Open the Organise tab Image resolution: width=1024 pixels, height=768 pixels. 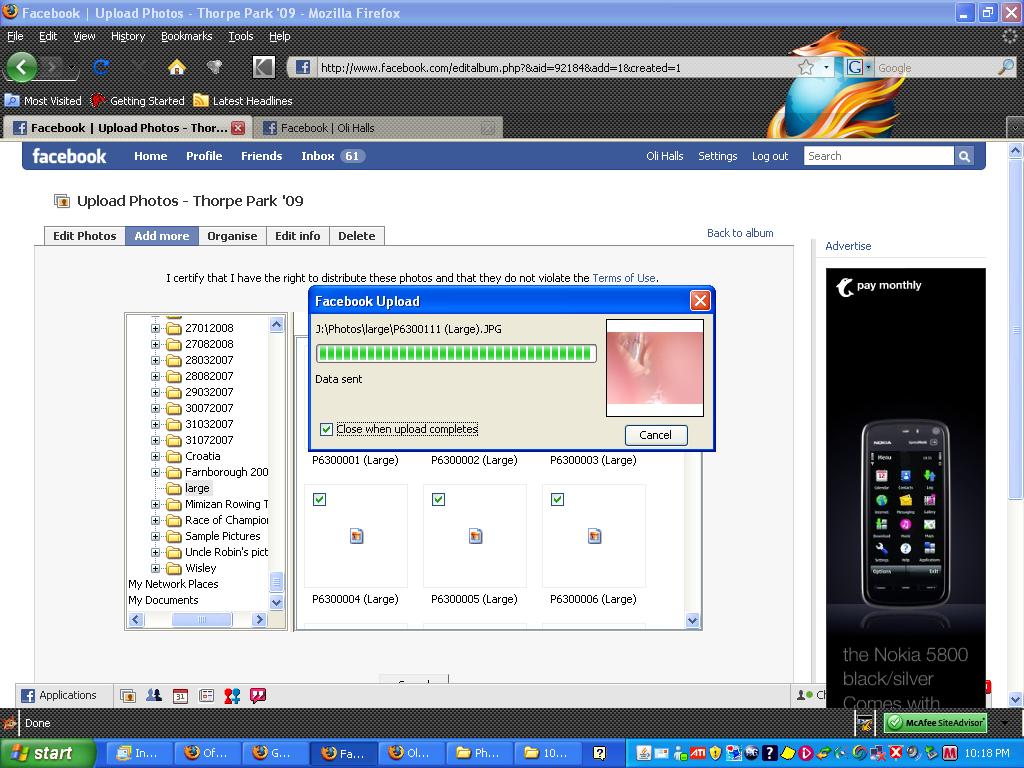(232, 236)
